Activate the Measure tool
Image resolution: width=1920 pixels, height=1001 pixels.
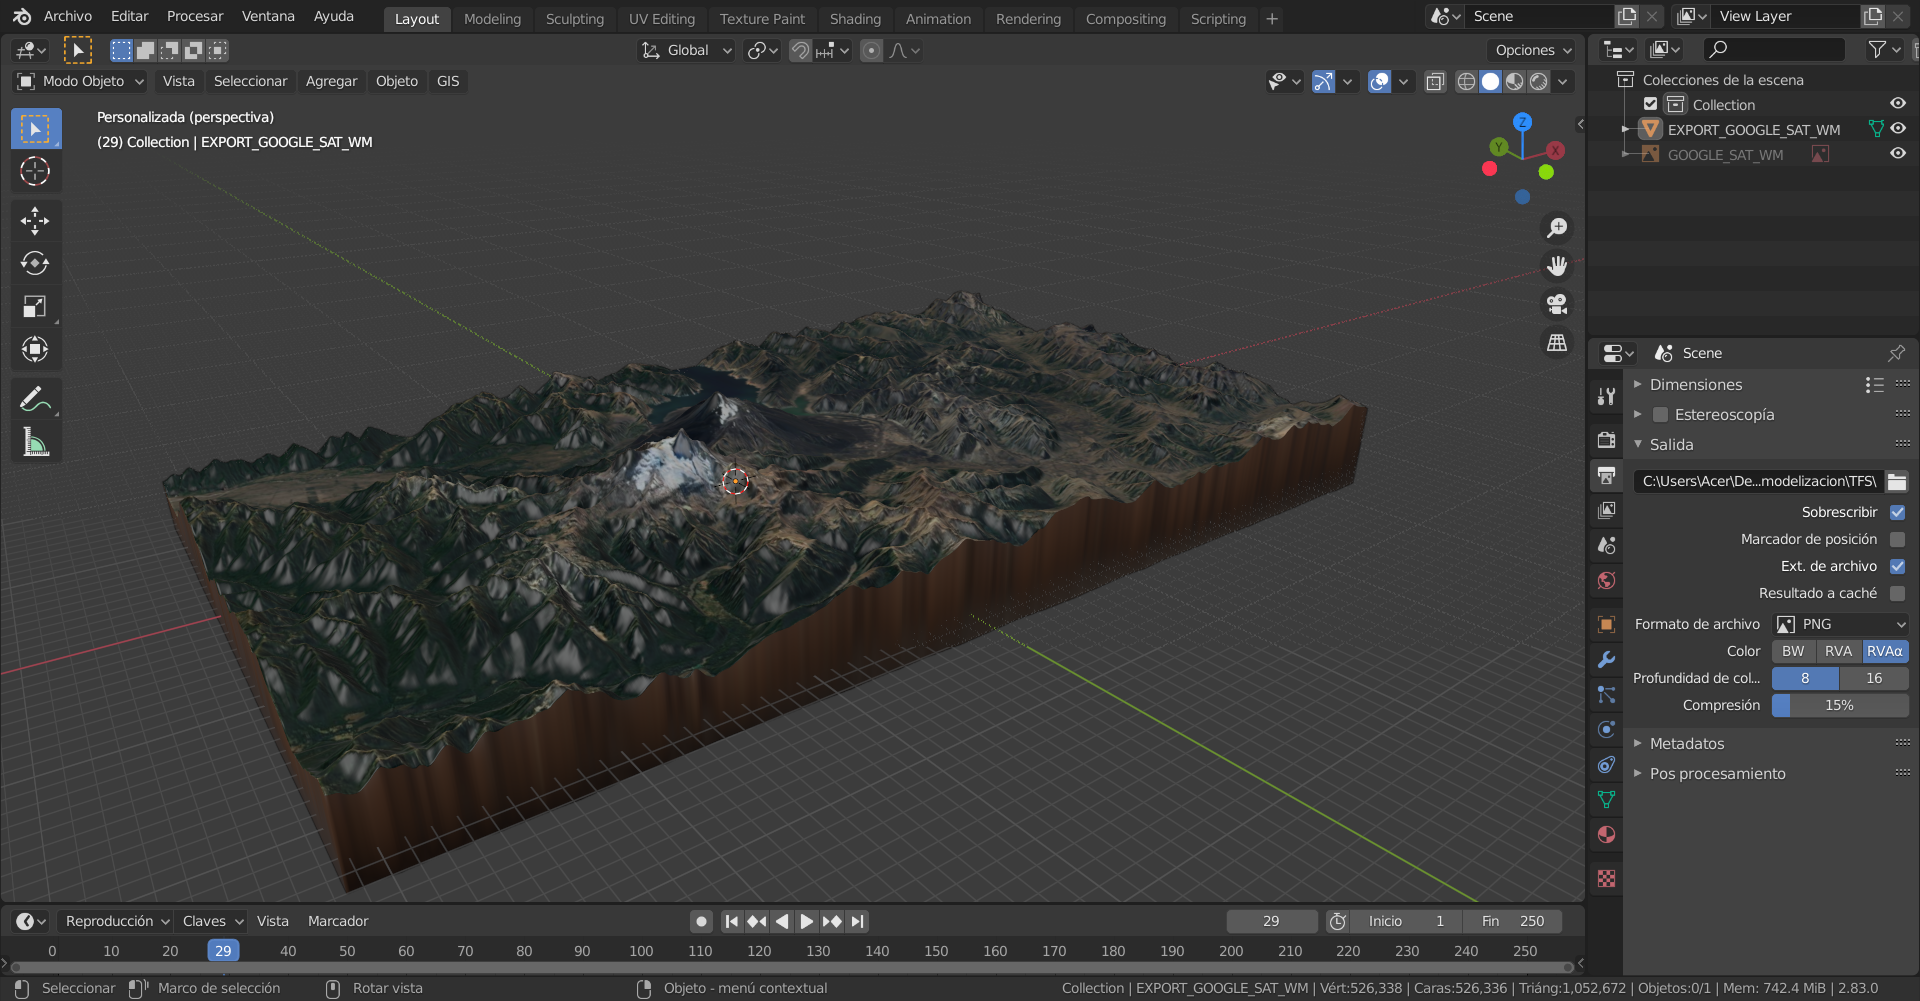coord(35,442)
